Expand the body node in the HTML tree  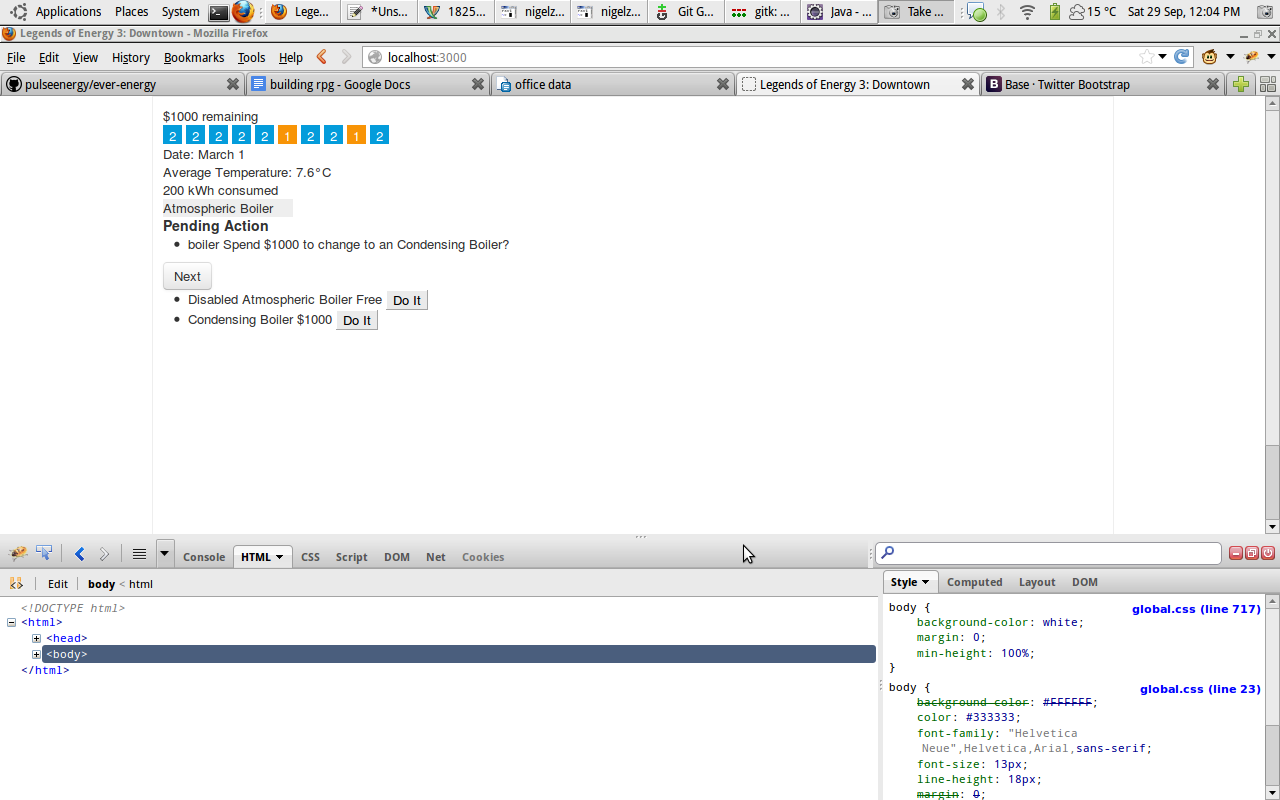pyautogui.click(x=36, y=654)
